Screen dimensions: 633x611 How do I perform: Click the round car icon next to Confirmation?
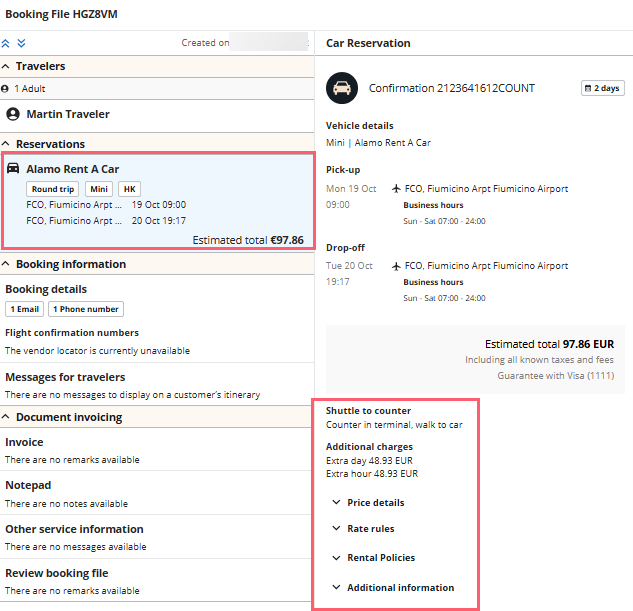pos(342,88)
